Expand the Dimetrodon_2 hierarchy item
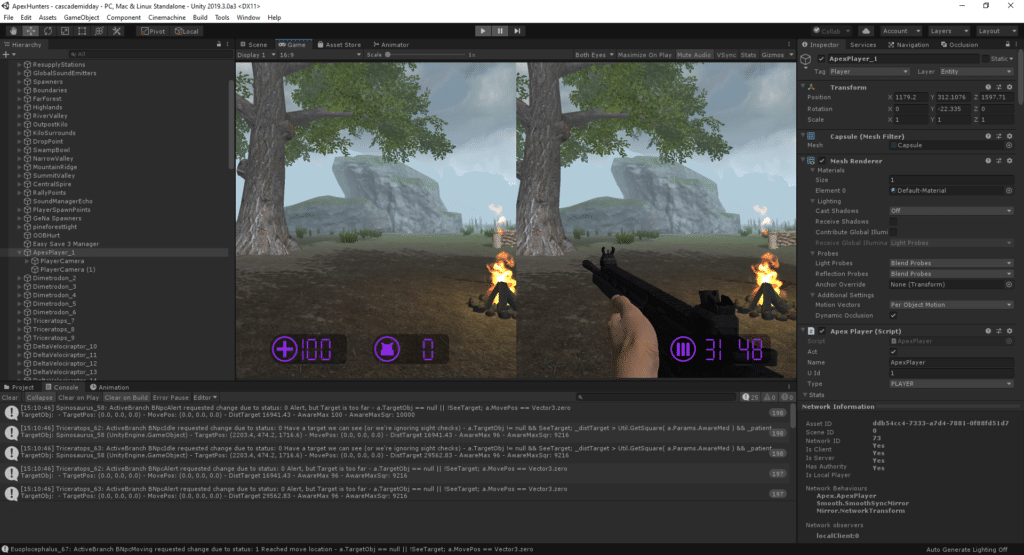The width and height of the screenshot is (1024, 555). click(x=20, y=278)
